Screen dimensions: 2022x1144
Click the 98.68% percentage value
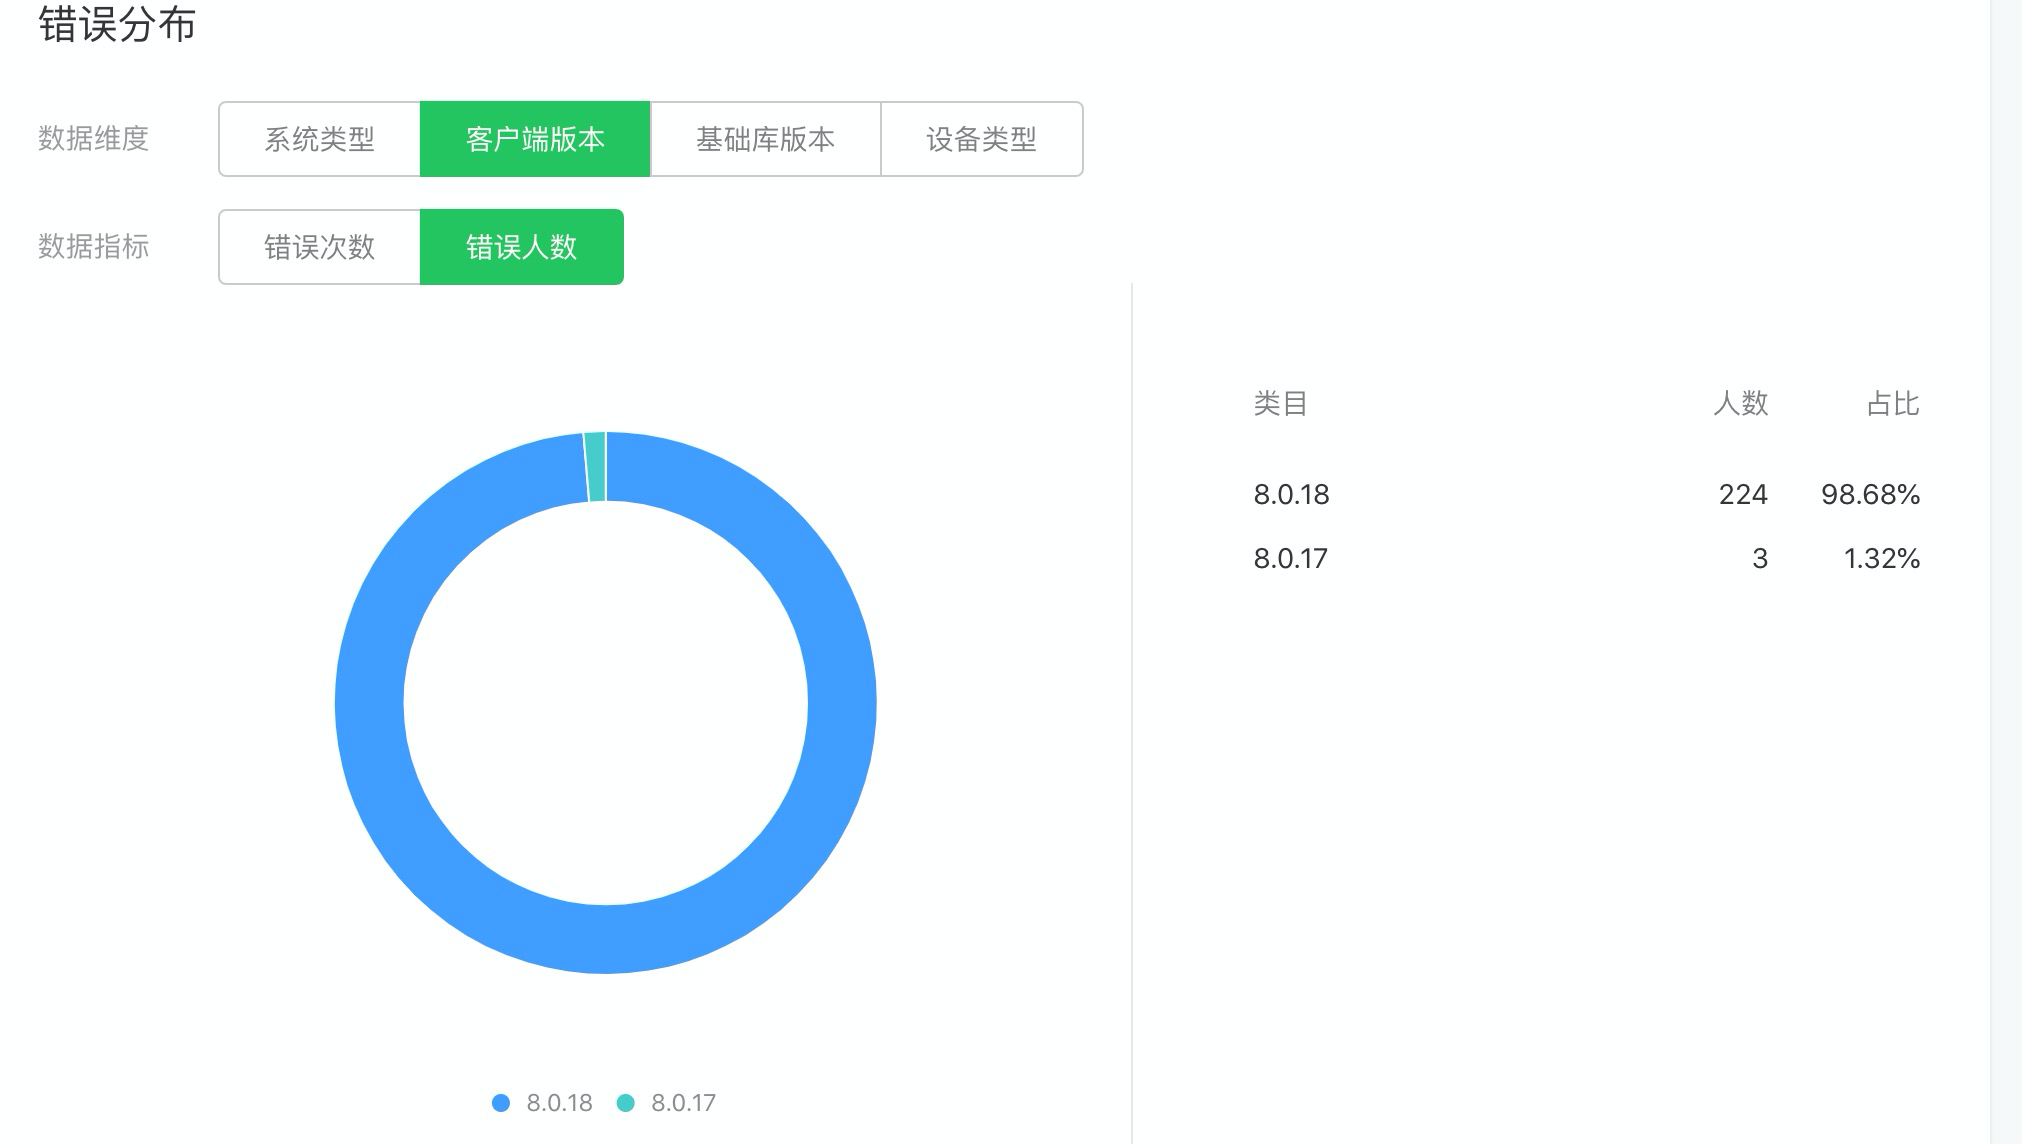pos(1870,494)
